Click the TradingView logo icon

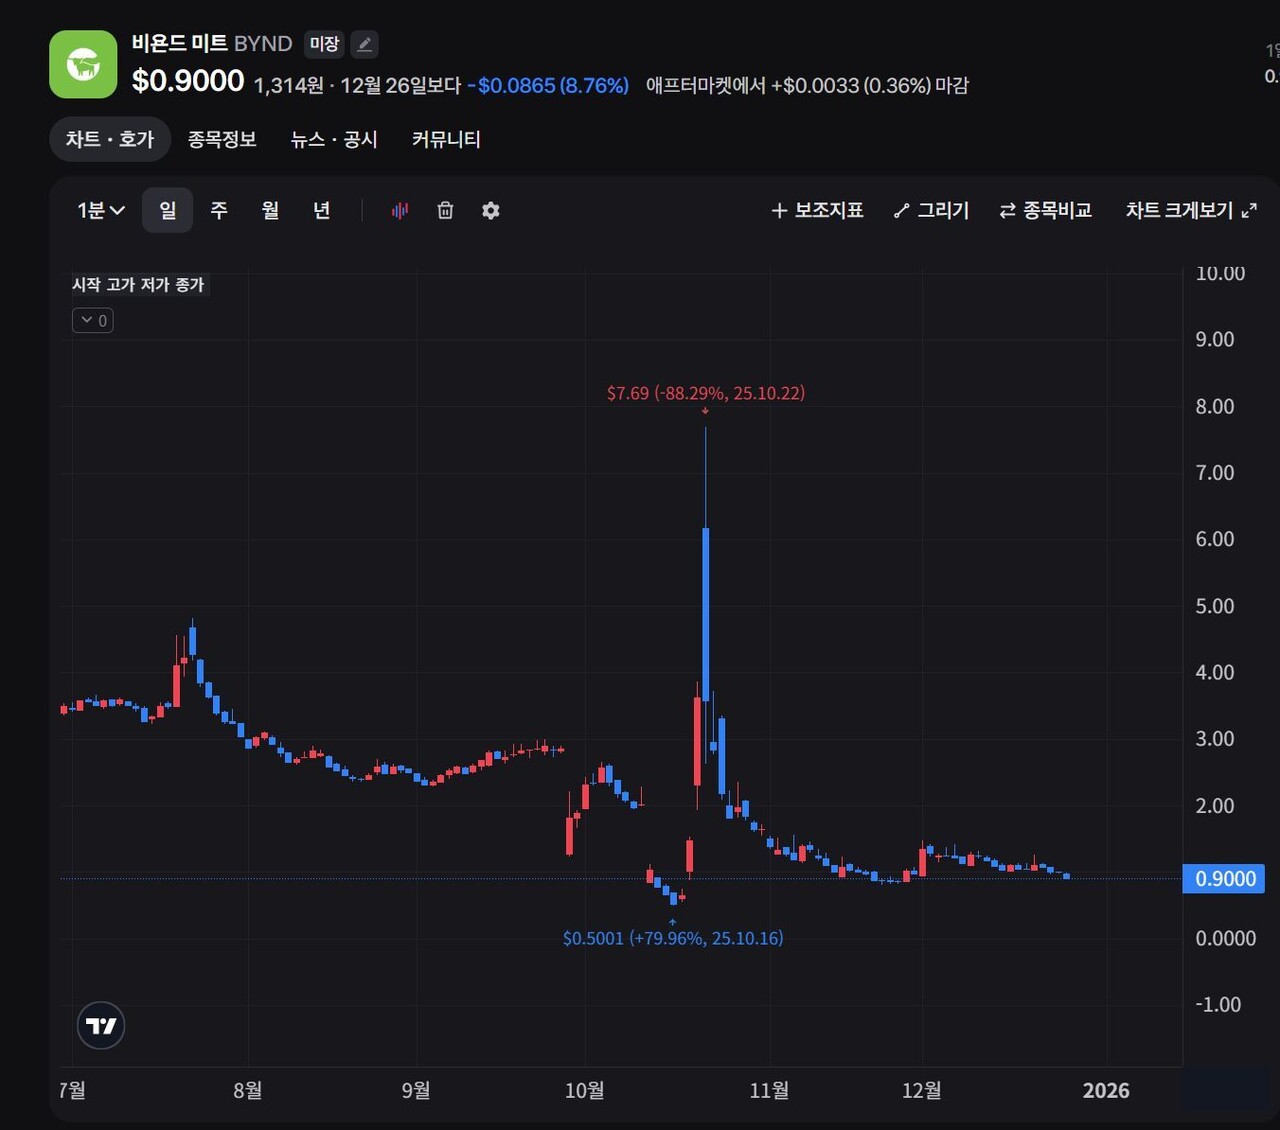[x=101, y=1025]
